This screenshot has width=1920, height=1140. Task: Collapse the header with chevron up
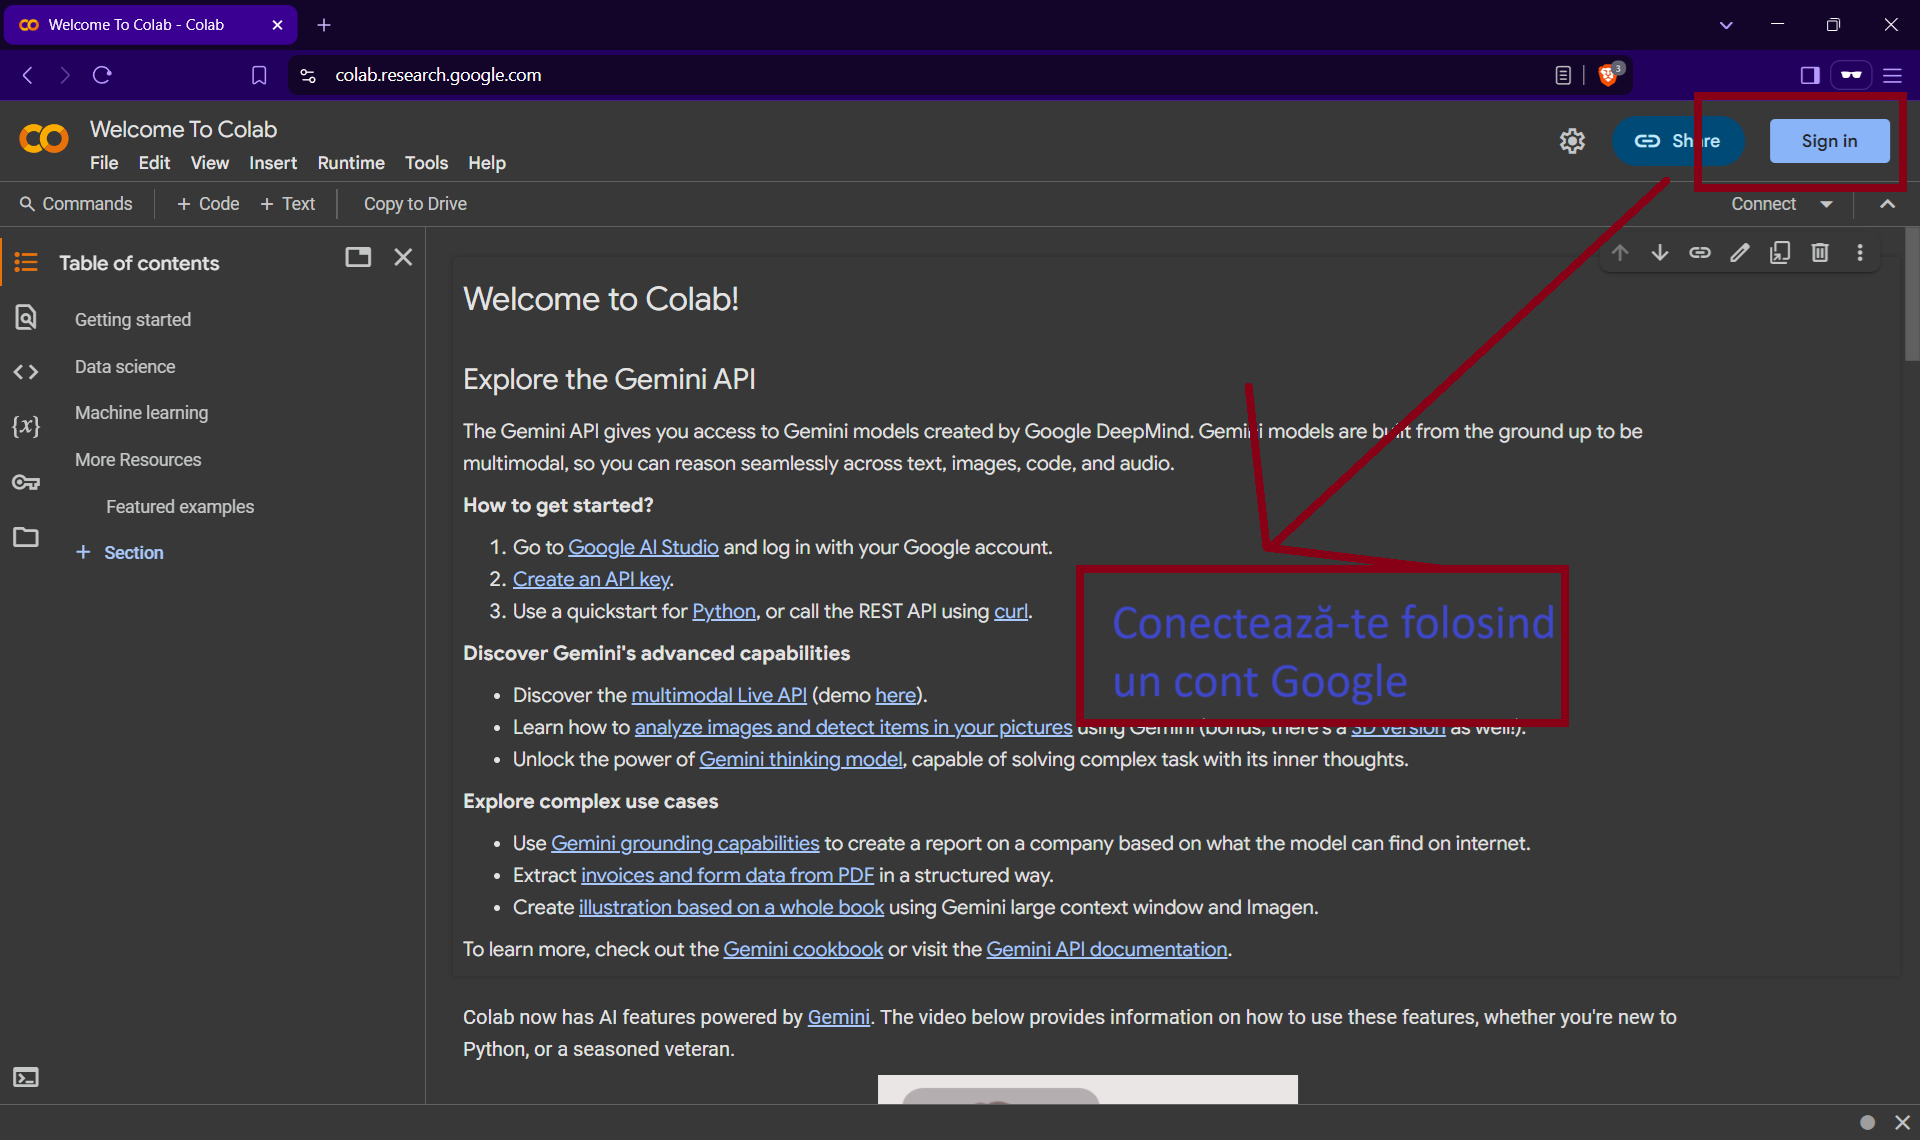[1887, 204]
